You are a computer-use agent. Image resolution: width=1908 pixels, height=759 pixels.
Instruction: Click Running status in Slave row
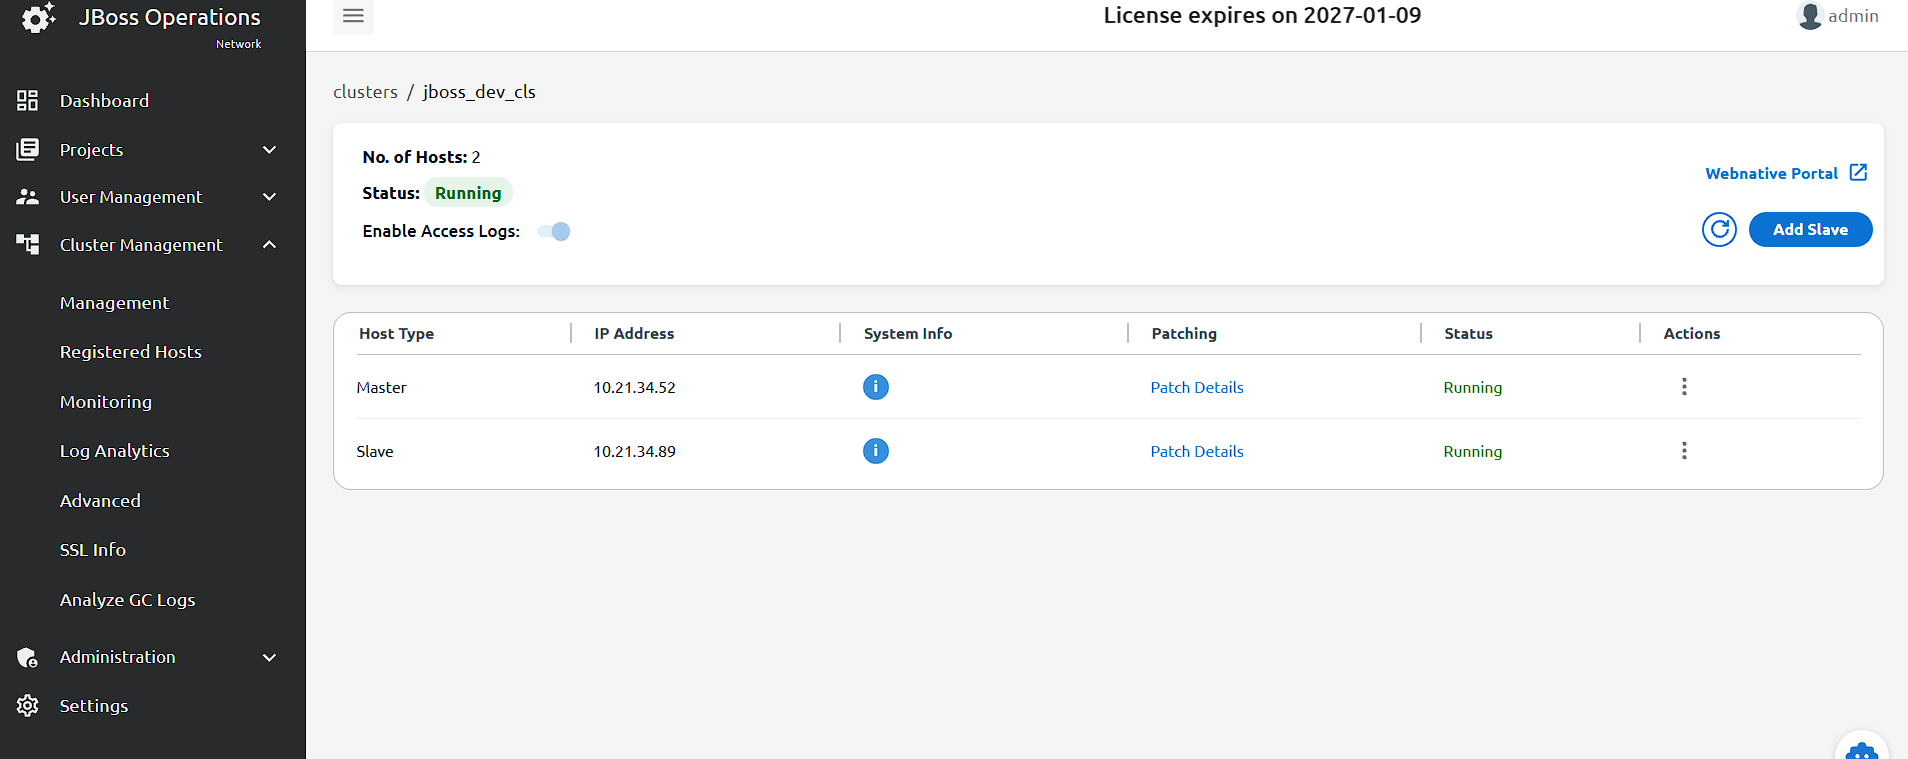coord(1472,451)
